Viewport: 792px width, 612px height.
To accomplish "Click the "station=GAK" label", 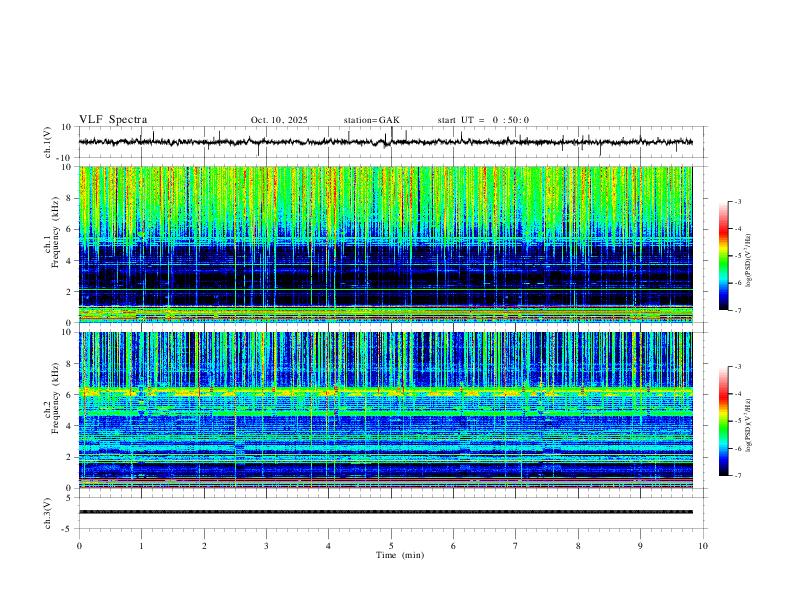I will (x=371, y=120).
